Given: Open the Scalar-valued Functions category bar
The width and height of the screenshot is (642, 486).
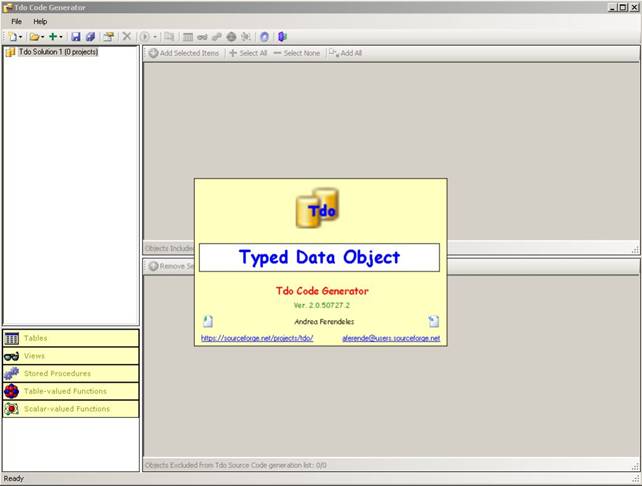Looking at the screenshot, I should (71, 409).
